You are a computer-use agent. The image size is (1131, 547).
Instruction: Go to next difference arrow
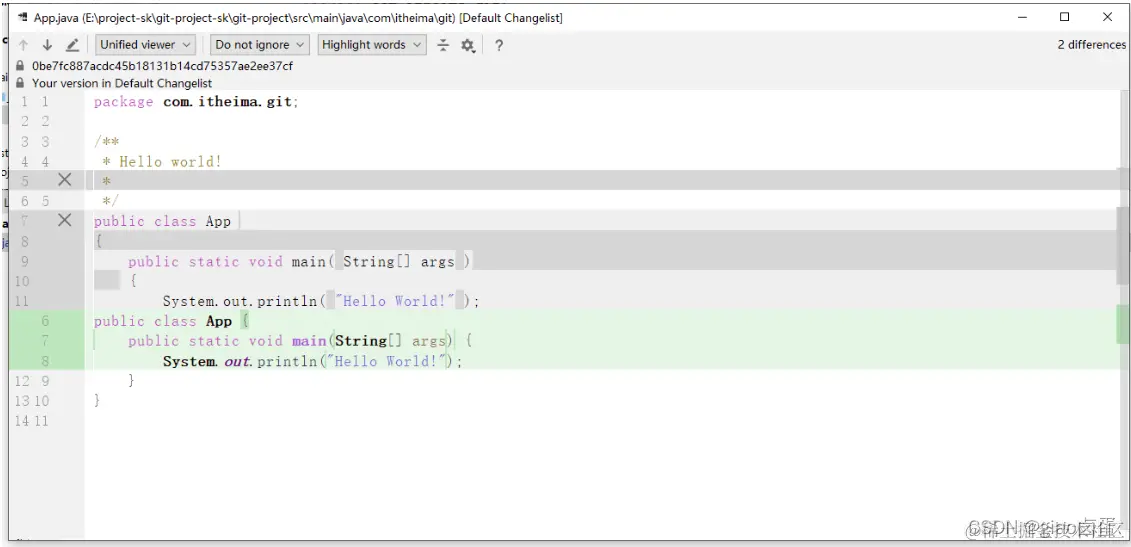pyautogui.click(x=48, y=45)
